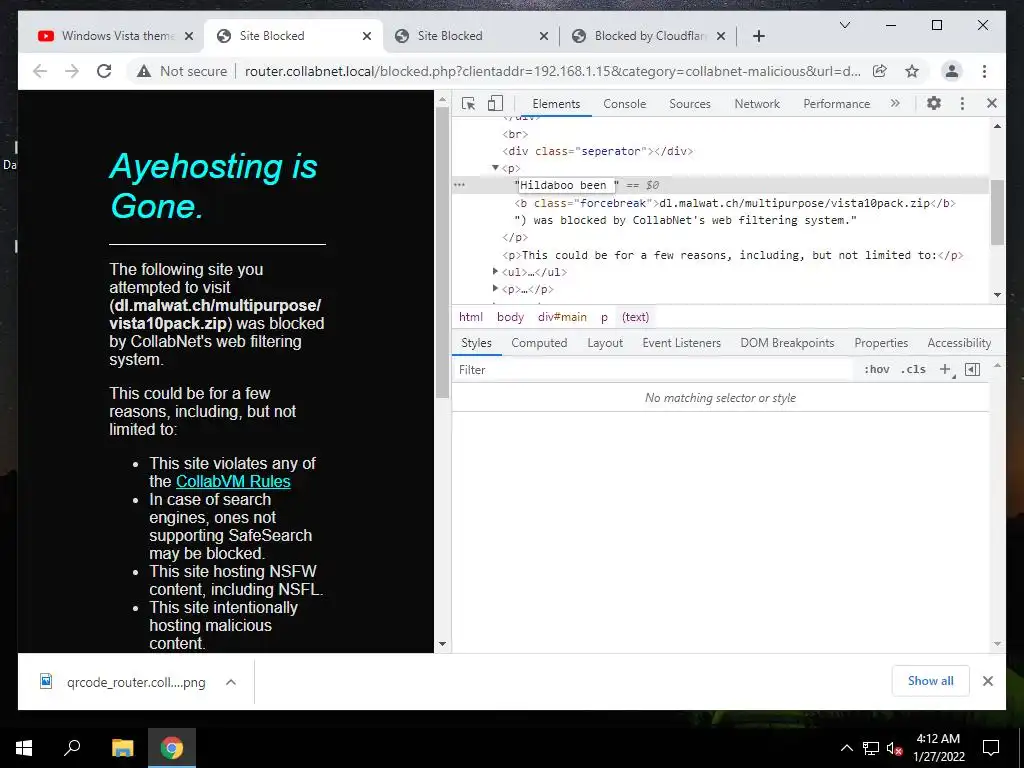The height and width of the screenshot is (768, 1024).
Task: Close the DevTools panel
Action: click(991, 103)
